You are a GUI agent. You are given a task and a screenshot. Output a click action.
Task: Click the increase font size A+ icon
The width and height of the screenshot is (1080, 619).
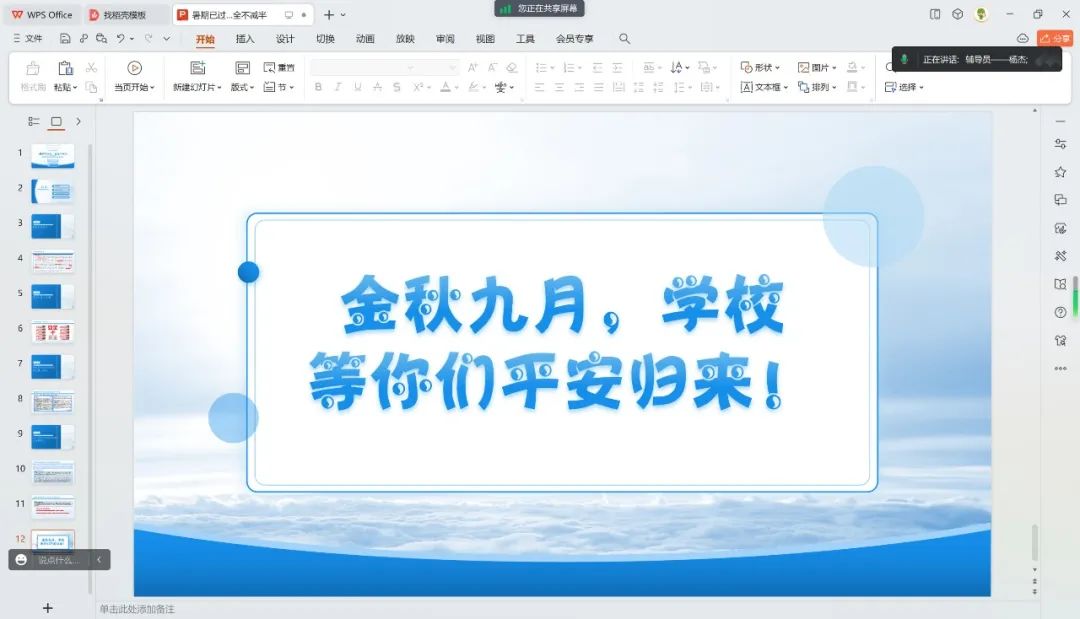coord(472,67)
